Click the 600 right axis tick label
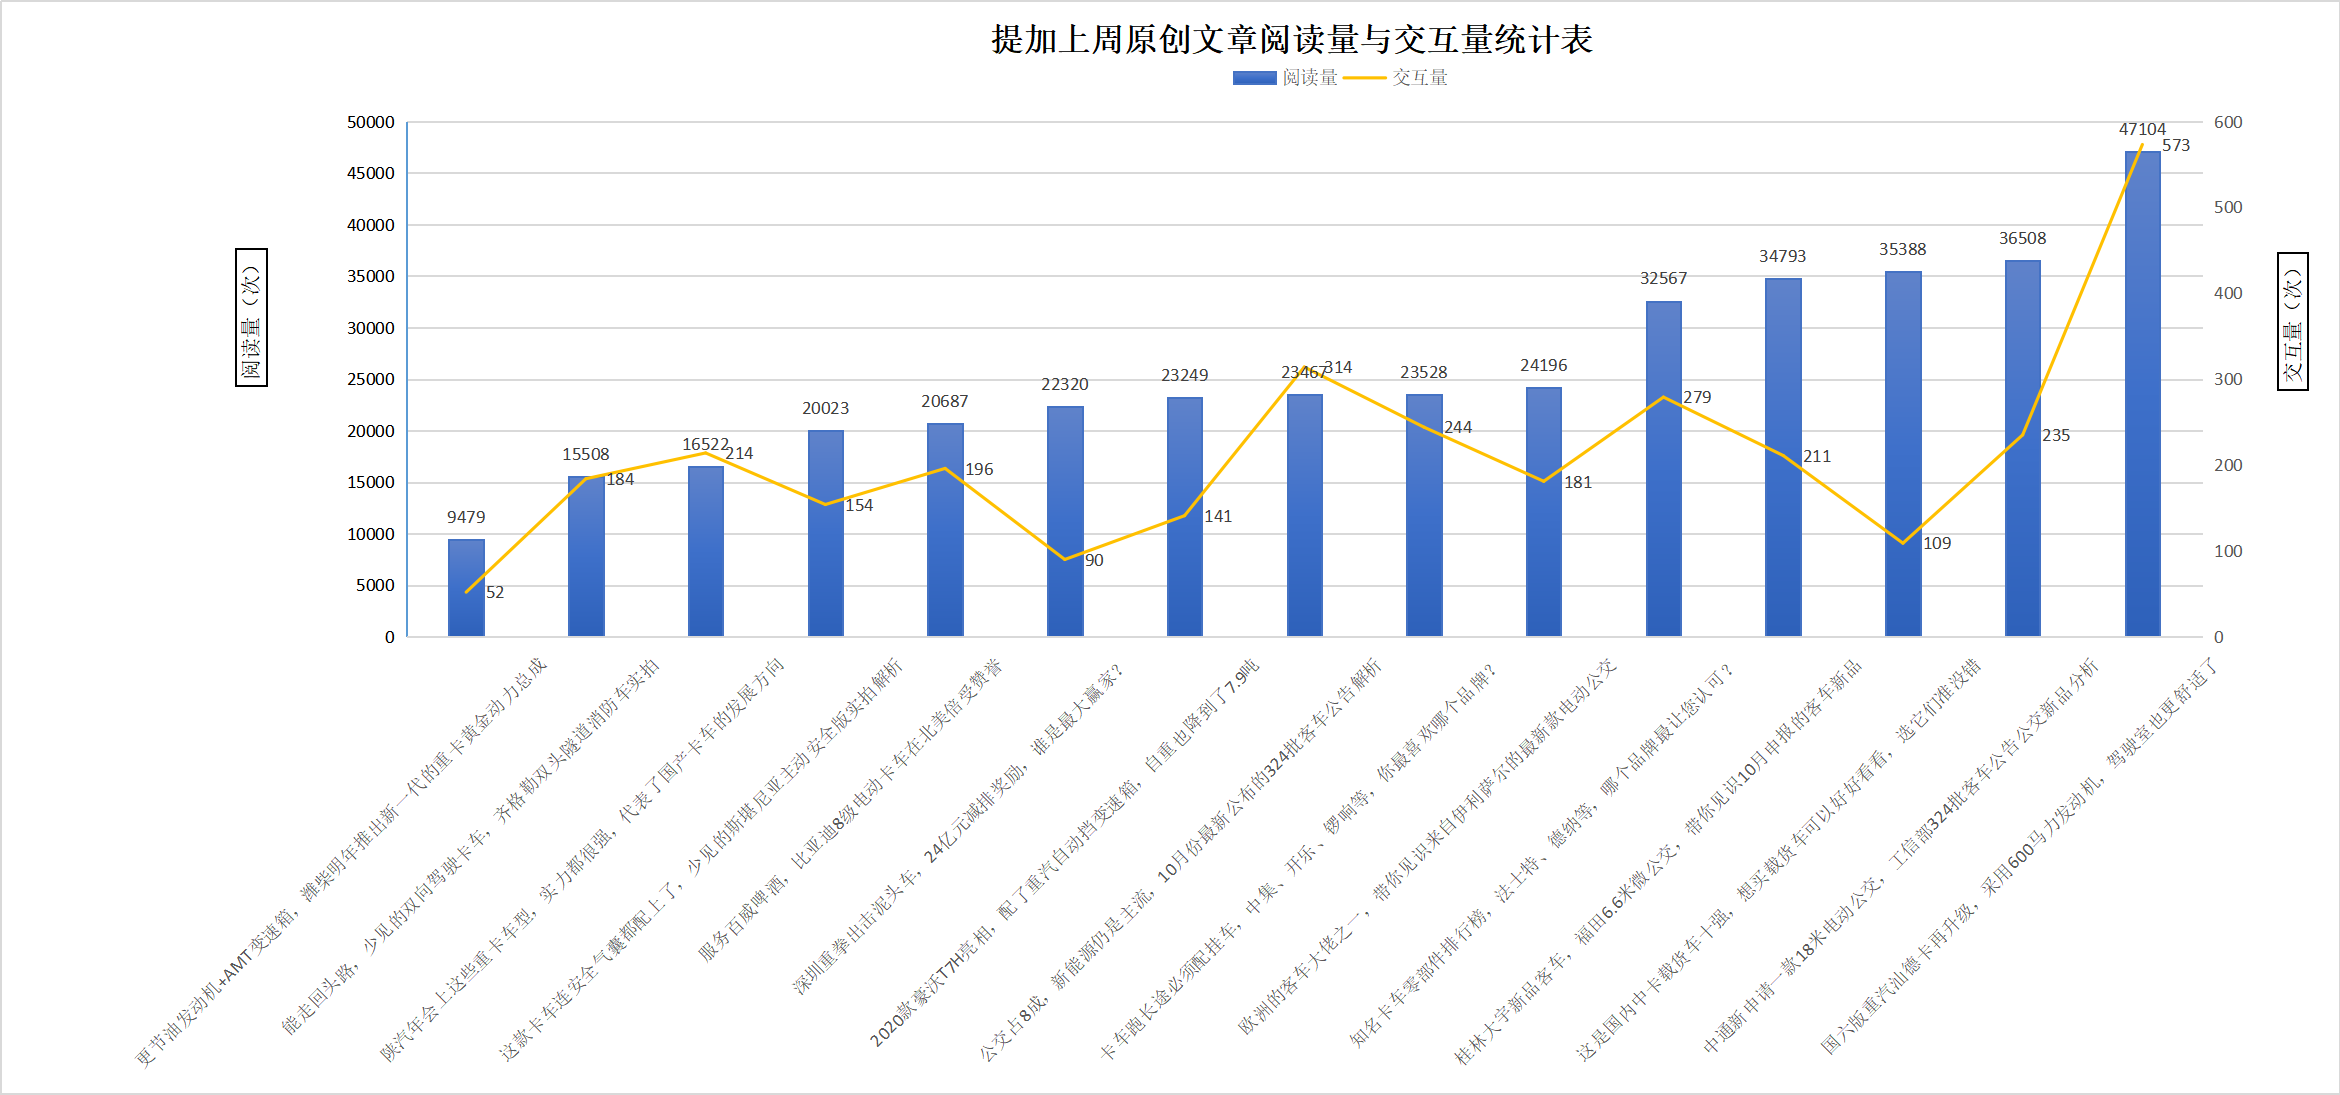Image resolution: width=2340 pixels, height=1095 pixels. coord(2227,123)
